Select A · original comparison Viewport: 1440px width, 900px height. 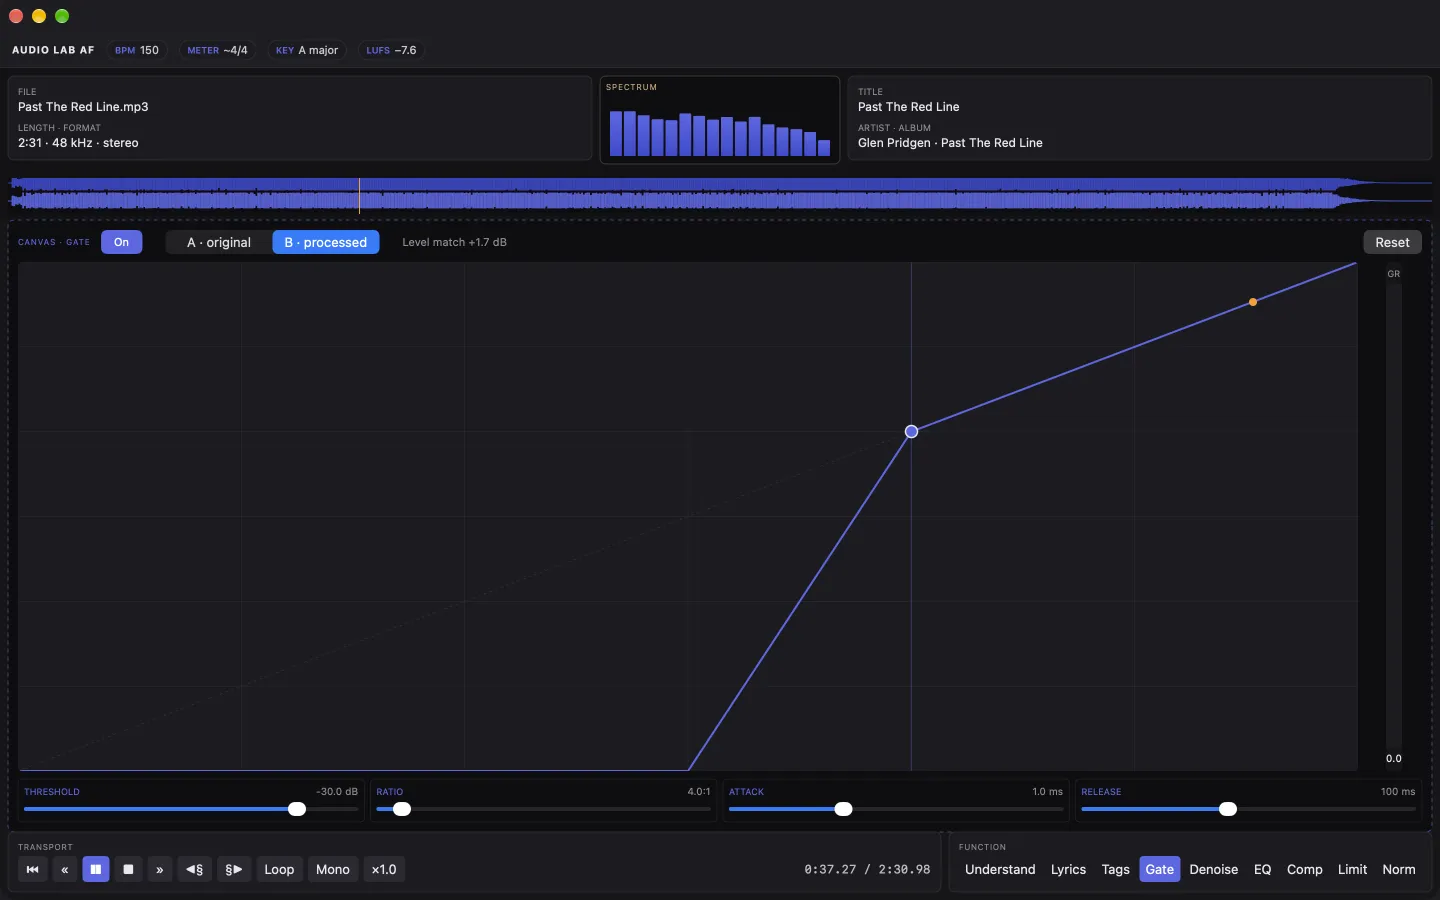[219, 242]
